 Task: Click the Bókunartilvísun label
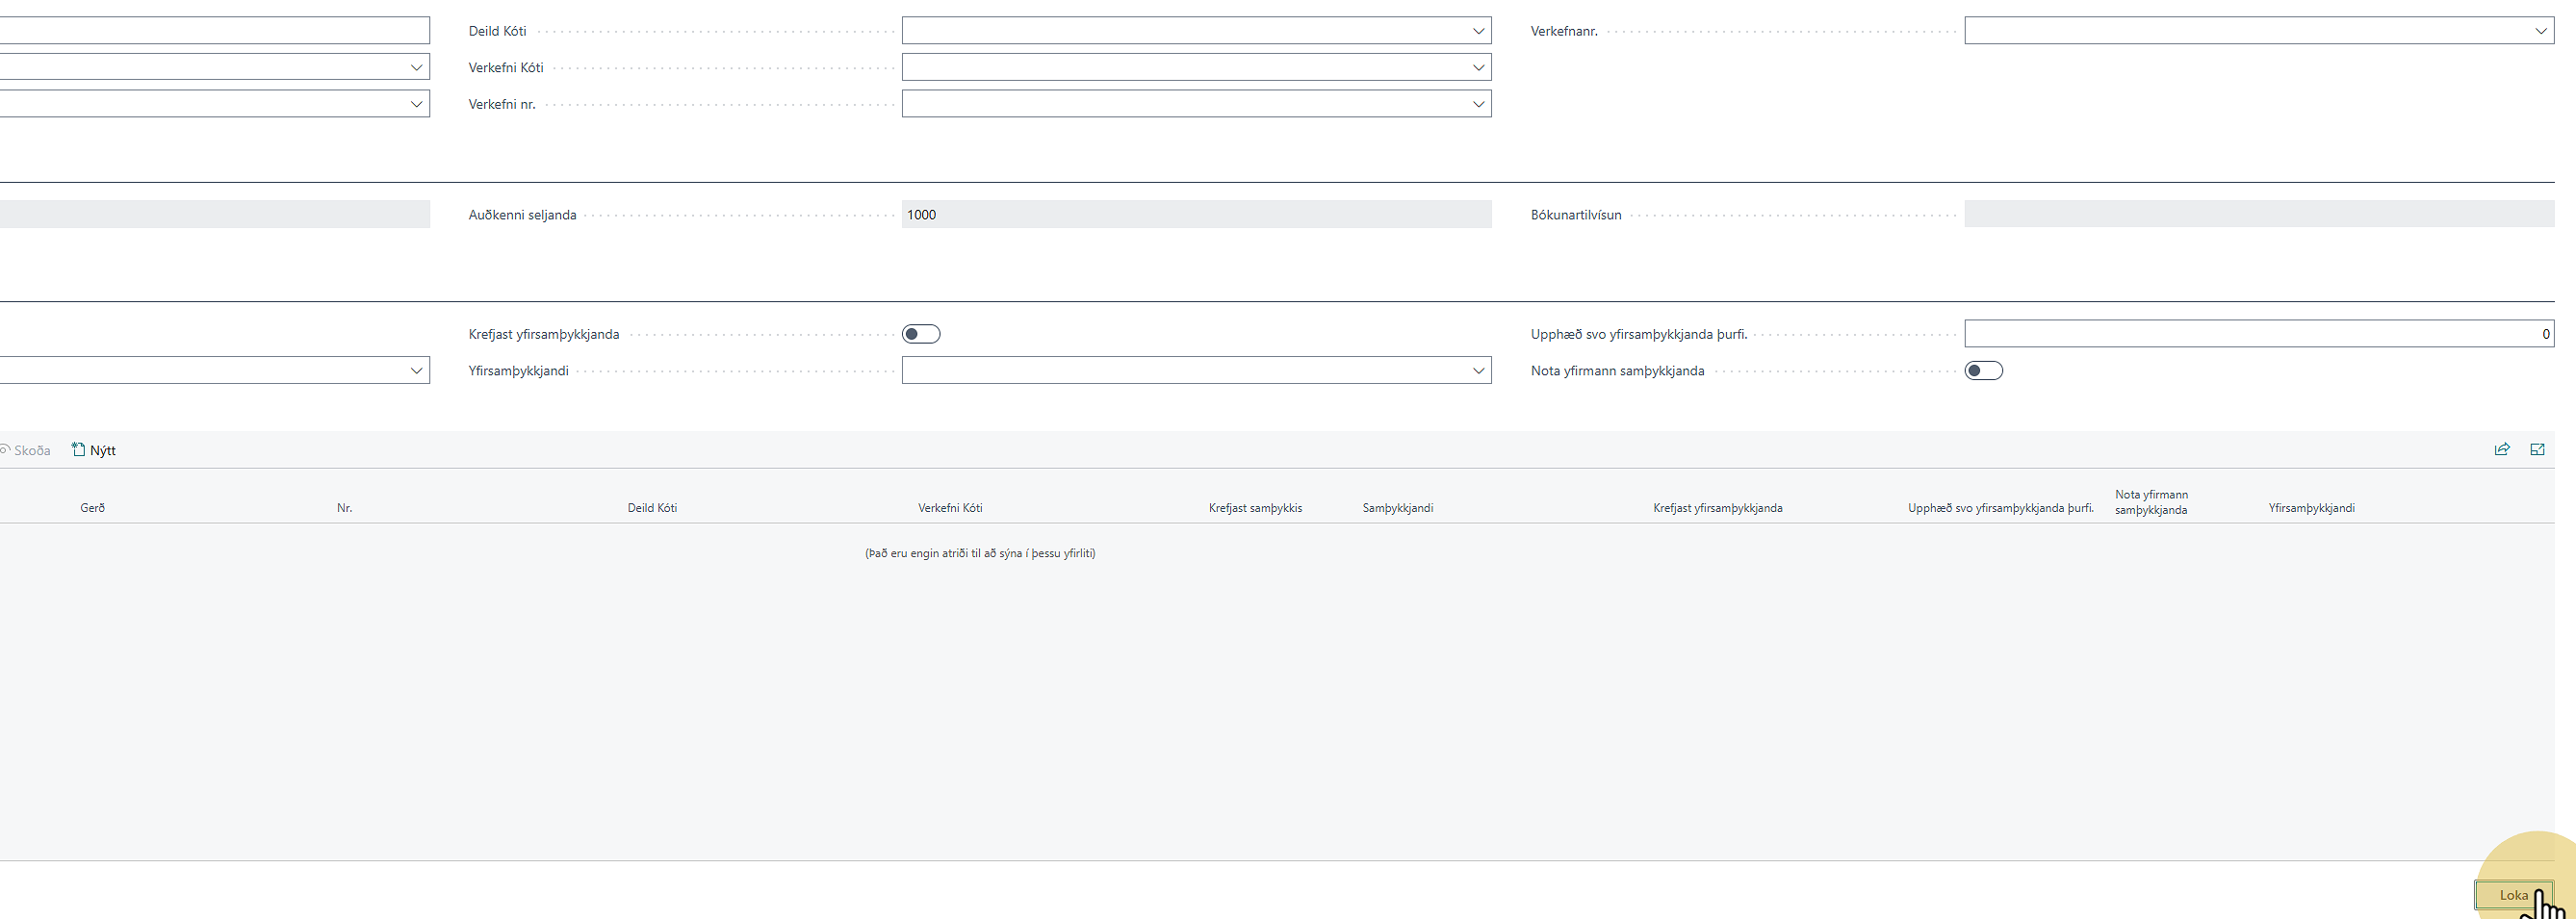pyautogui.click(x=1576, y=215)
